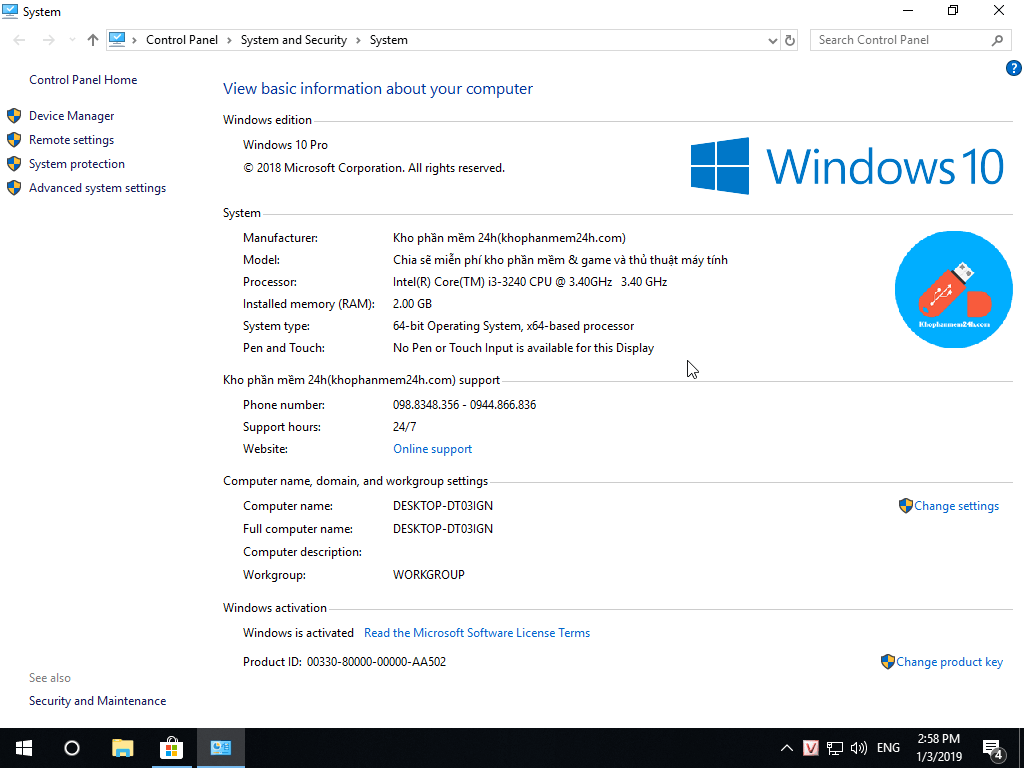Click the volume speaker icon in tray
Screen dimensions: 1024x768
point(858,748)
